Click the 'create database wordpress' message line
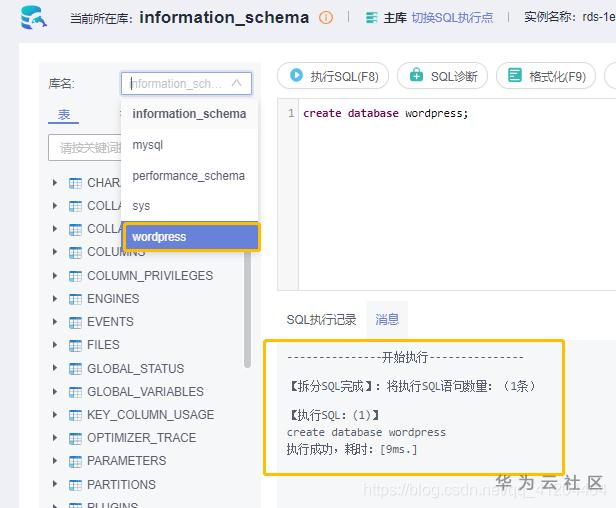The image size is (616, 508). point(366,433)
